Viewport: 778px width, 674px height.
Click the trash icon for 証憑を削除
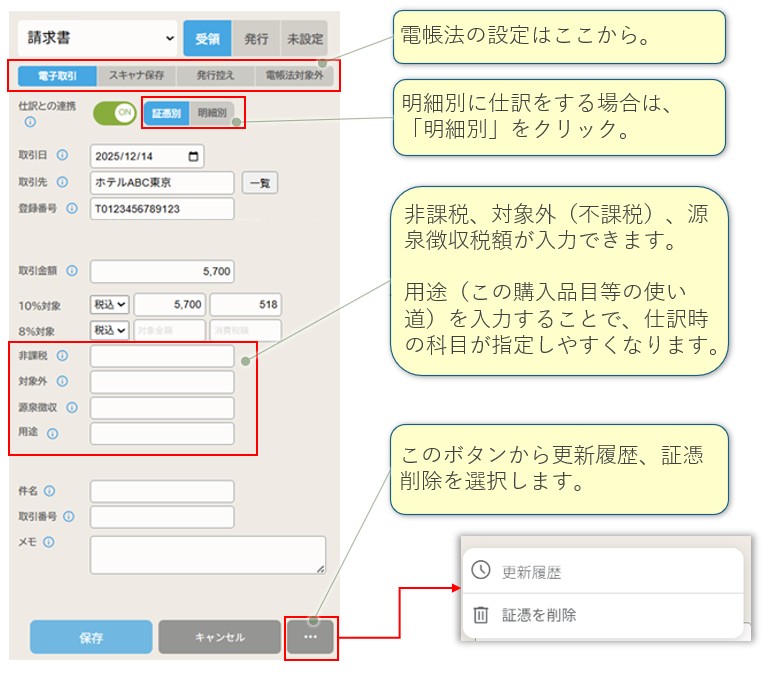[x=480, y=614]
